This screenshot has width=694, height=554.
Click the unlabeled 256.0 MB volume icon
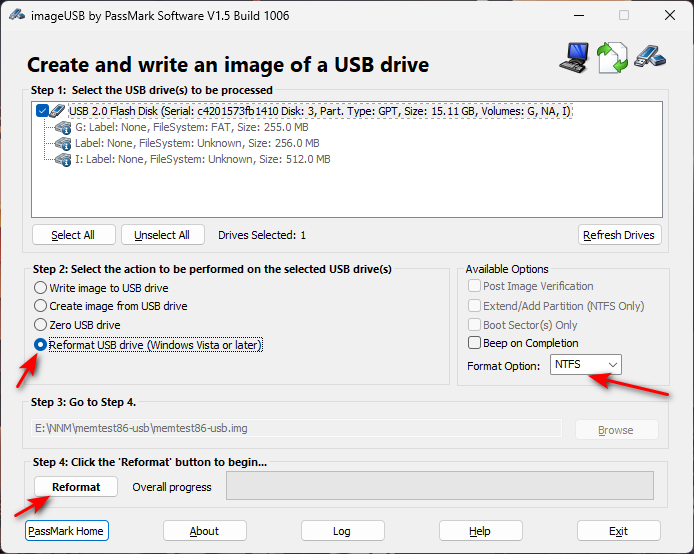pyautogui.click(x=62, y=143)
